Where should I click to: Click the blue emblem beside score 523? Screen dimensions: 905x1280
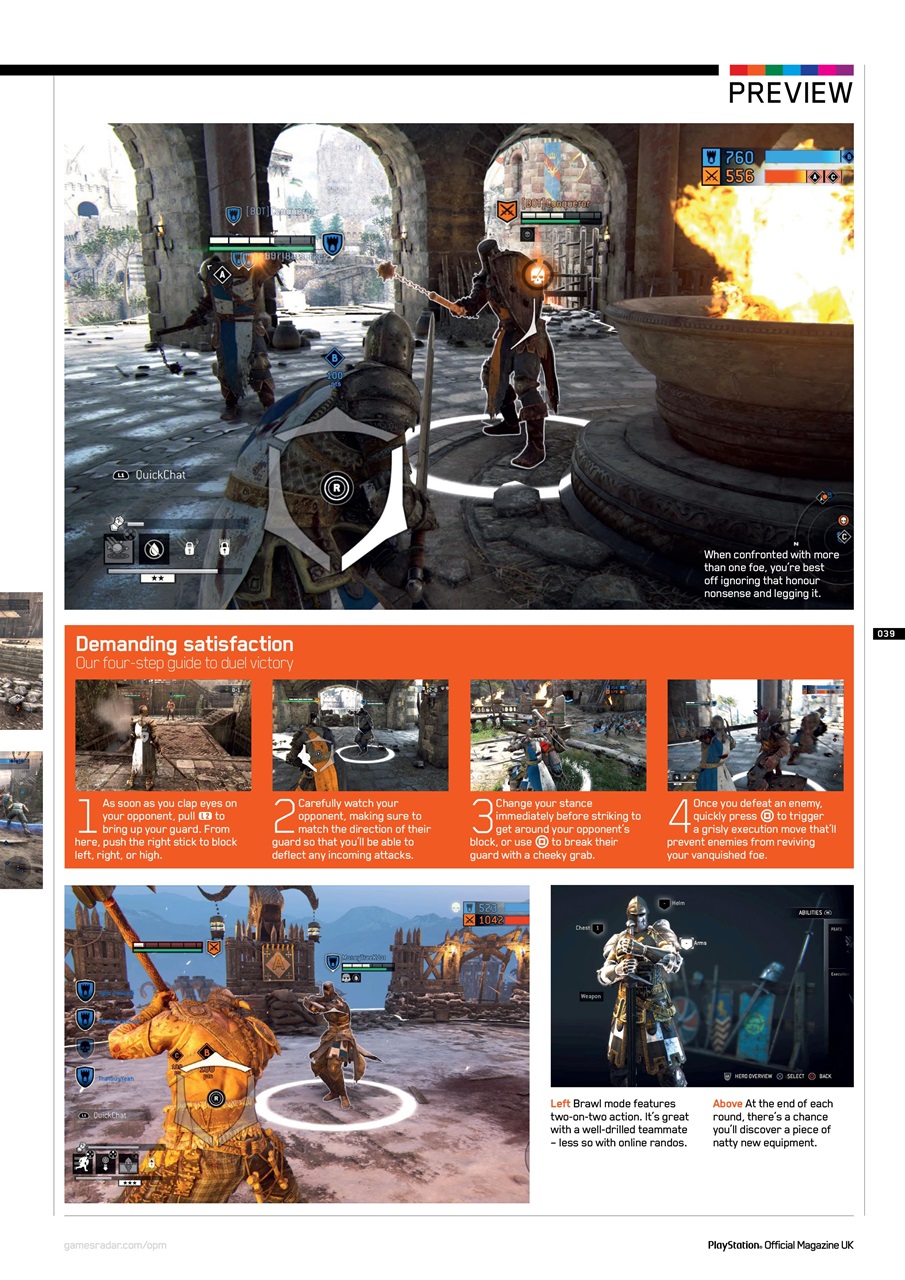[470, 908]
